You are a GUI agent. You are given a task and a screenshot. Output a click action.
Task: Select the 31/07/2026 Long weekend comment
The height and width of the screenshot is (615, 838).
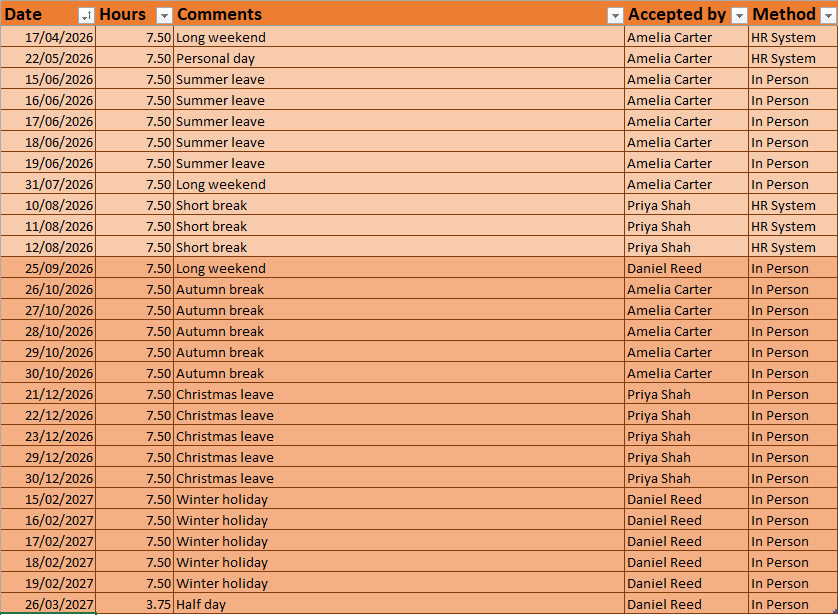[x=399, y=184]
